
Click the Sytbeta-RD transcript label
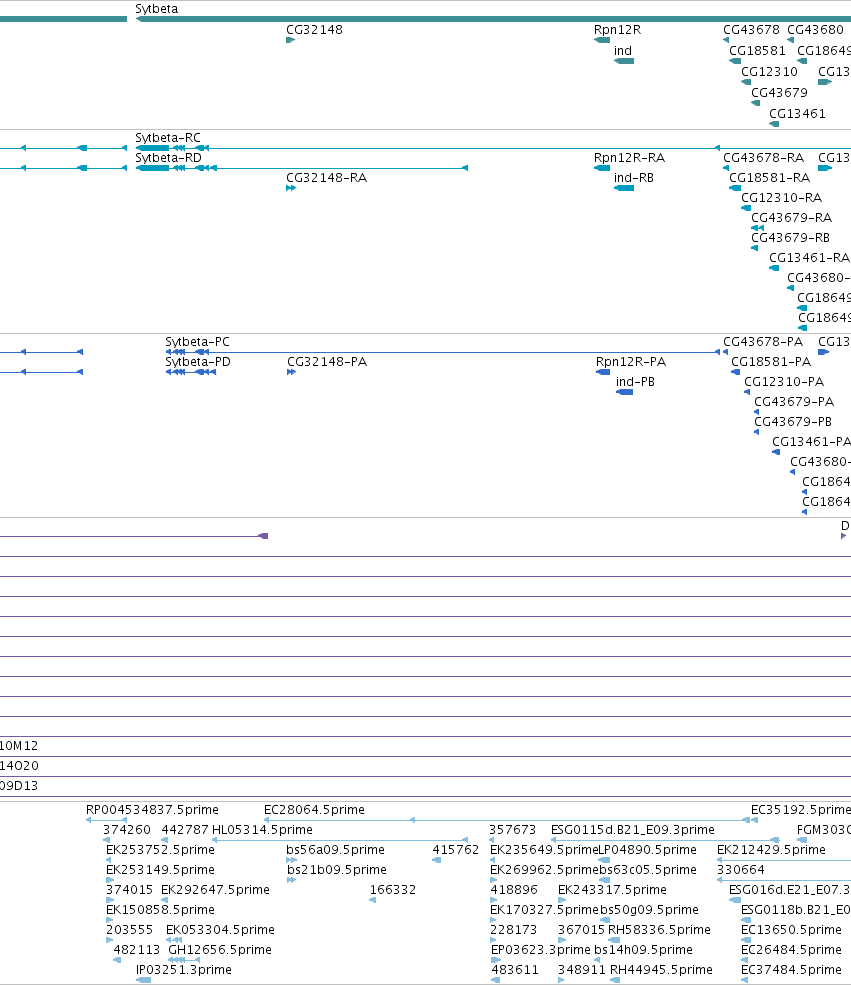coord(168,158)
